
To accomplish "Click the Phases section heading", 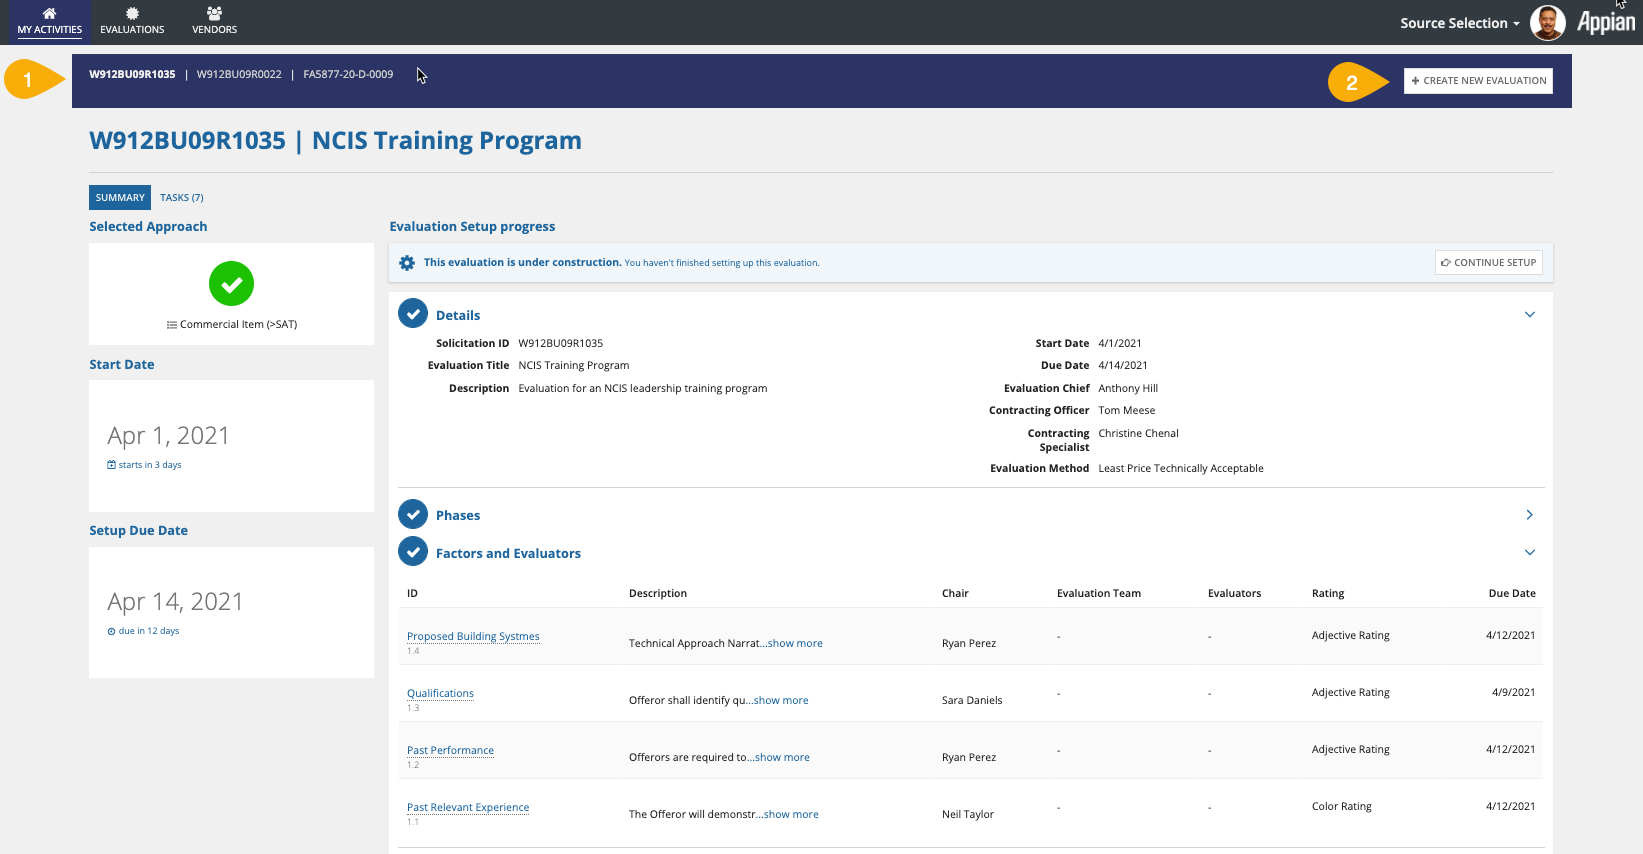I will (458, 515).
